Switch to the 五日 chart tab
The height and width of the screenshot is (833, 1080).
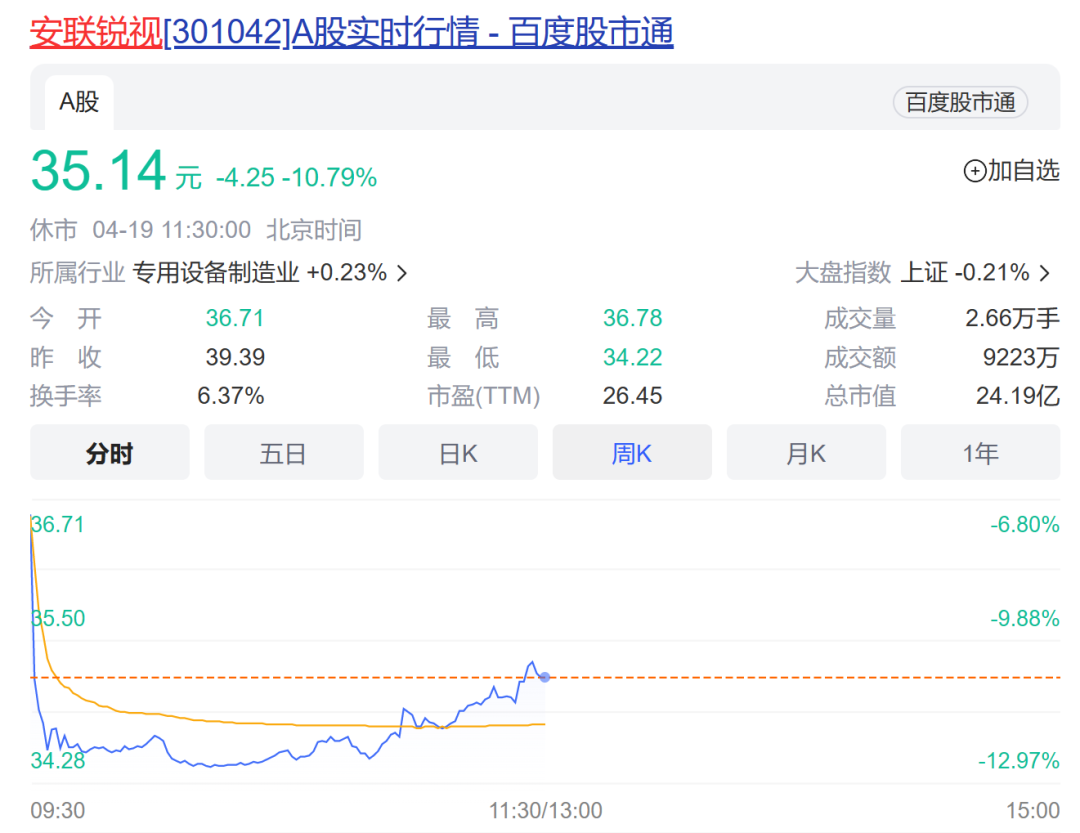point(284,453)
